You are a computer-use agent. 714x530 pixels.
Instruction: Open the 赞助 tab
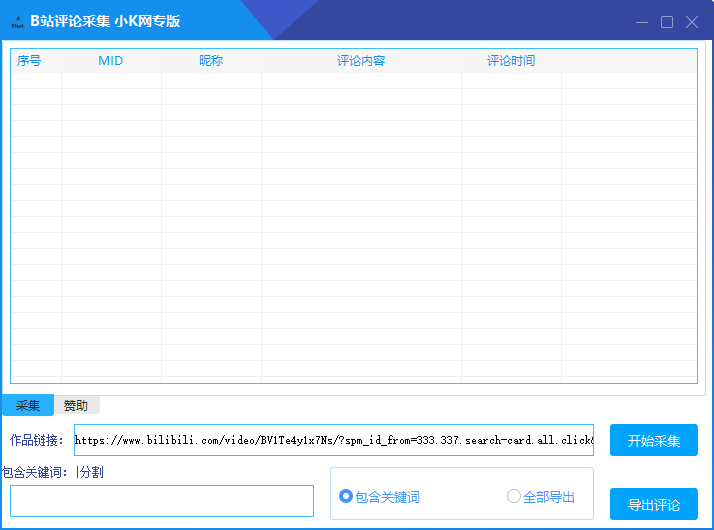pos(76,406)
